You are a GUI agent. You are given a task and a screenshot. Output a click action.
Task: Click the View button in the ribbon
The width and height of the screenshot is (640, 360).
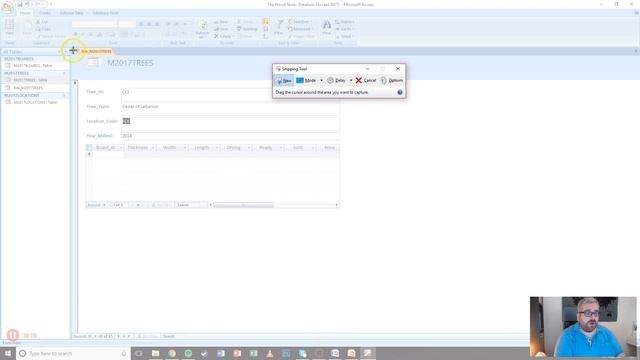click(9, 28)
